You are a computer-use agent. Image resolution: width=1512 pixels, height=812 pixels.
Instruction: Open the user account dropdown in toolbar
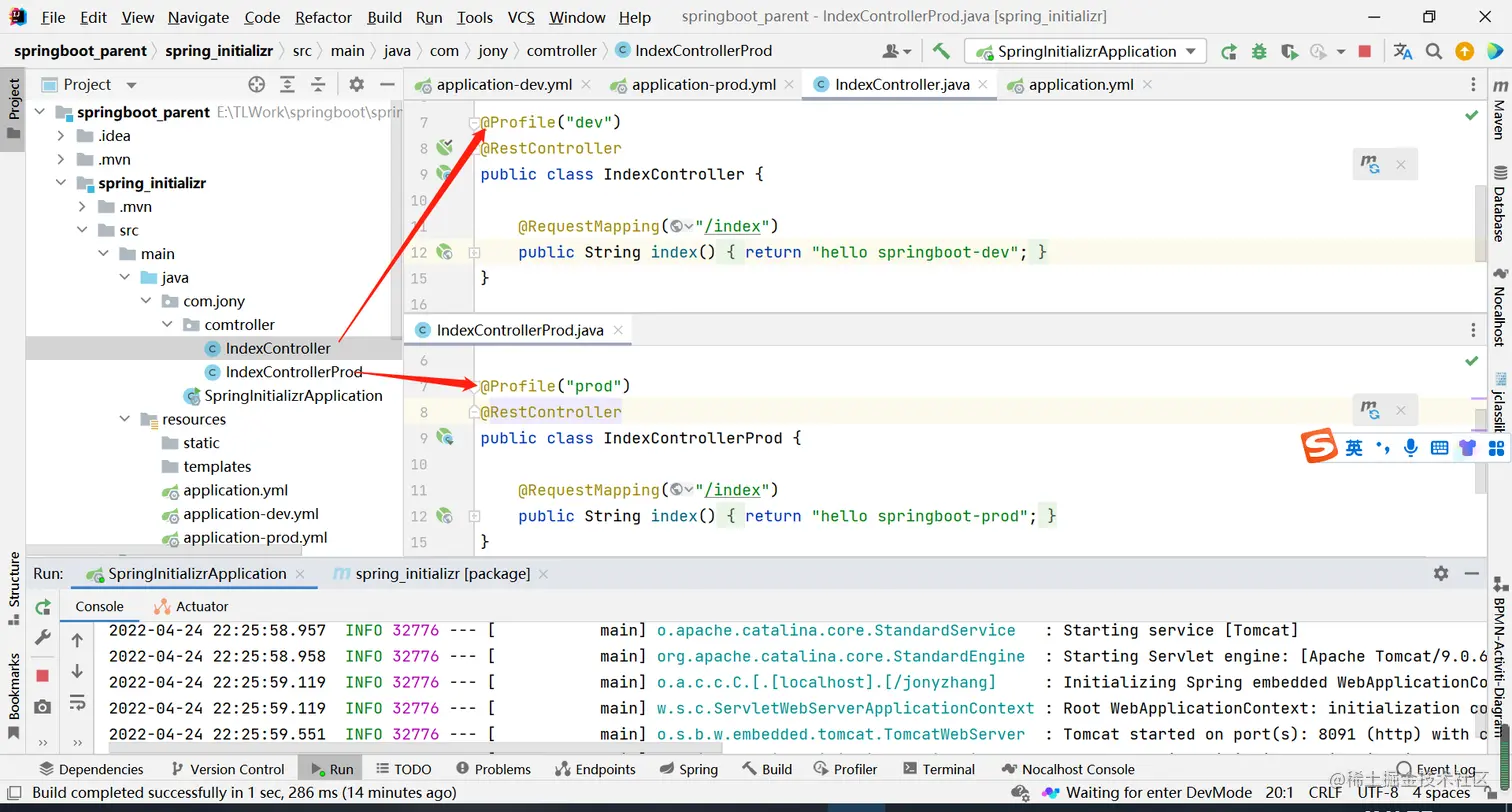point(897,51)
